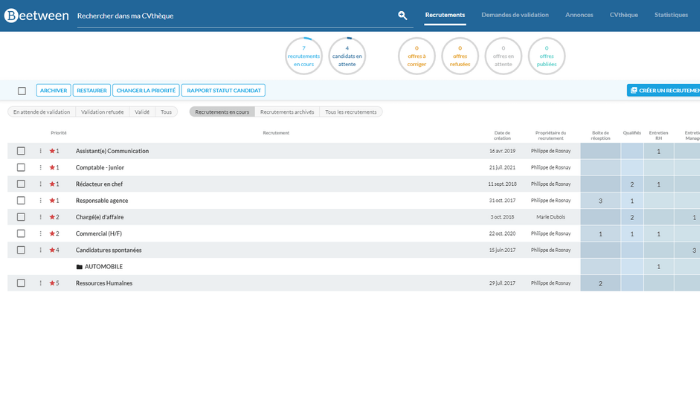This screenshot has width=700, height=400.
Task: Tick the checkbox for Comptable - junior
Action: (x=21, y=167)
